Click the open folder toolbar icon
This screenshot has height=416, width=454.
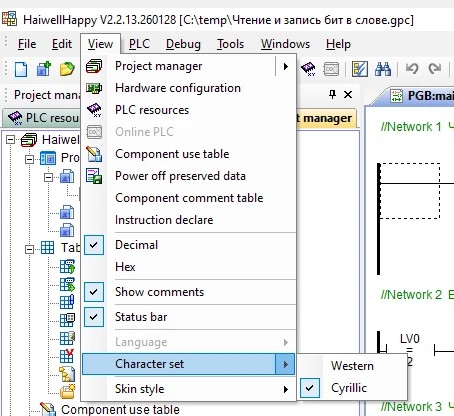pos(67,69)
